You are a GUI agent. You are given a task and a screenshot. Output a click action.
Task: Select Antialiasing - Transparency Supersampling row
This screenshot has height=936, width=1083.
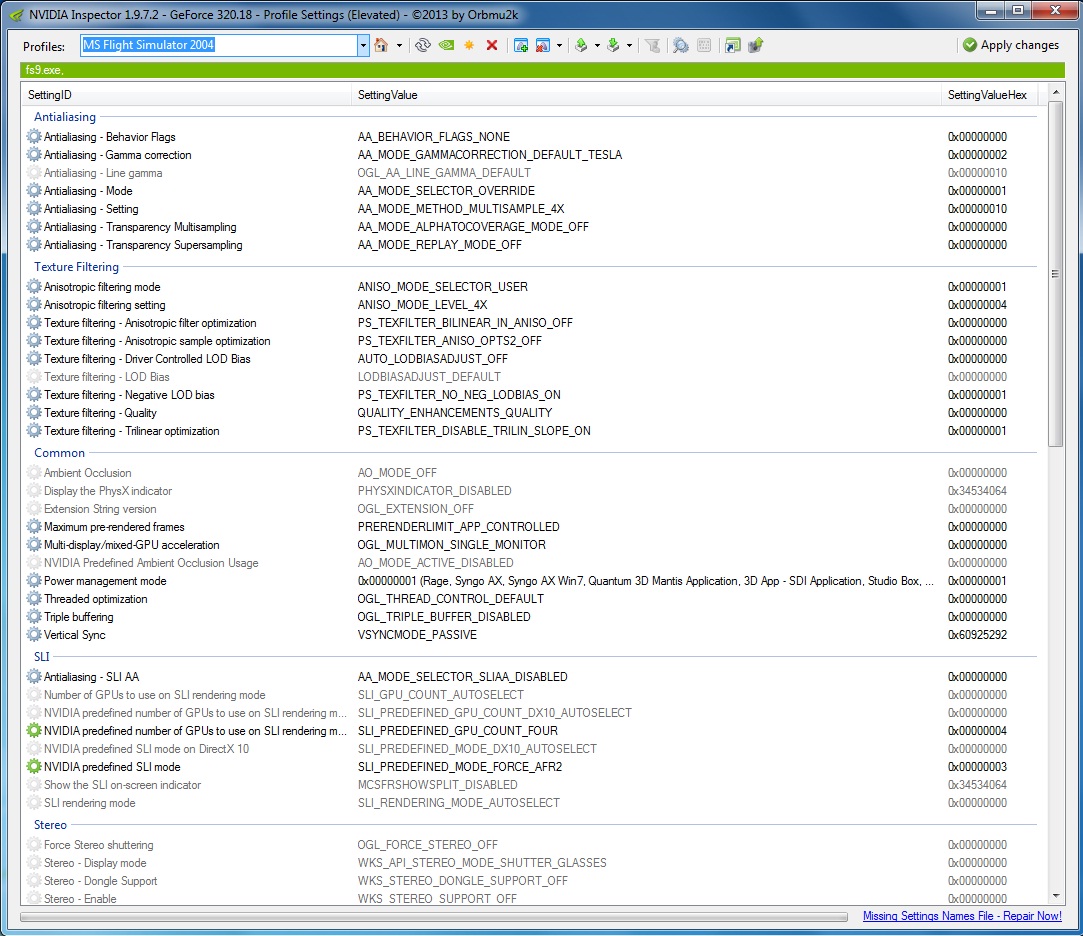pyautogui.click(x=530, y=245)
